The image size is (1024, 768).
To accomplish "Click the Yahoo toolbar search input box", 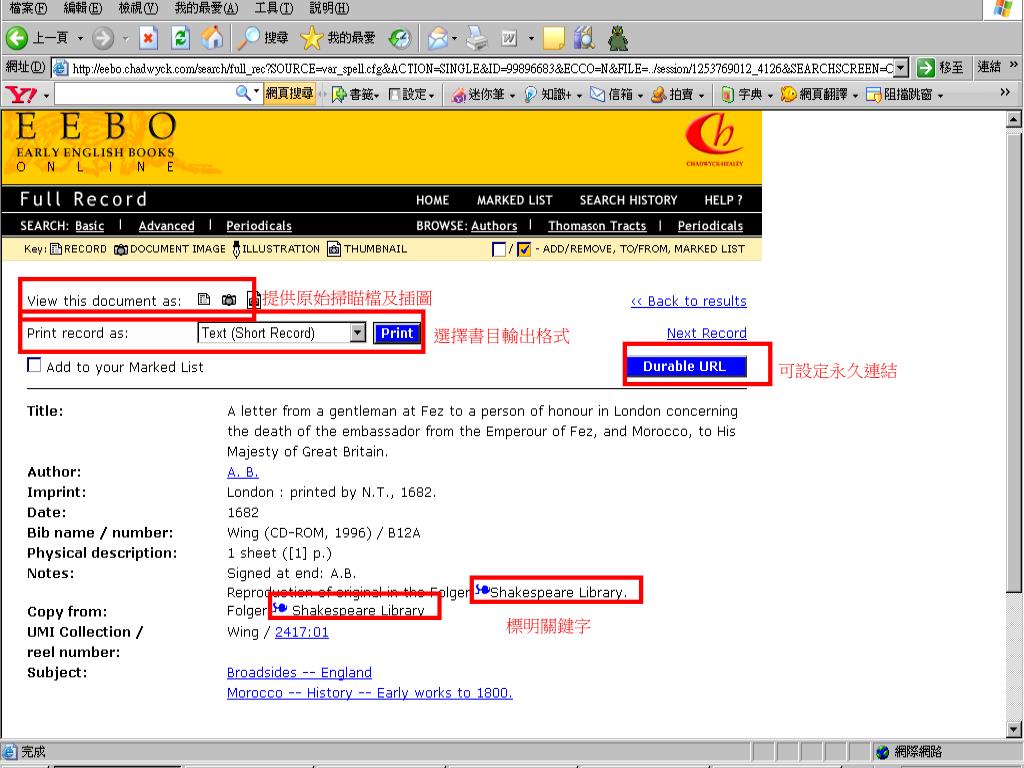I will pos(144,95).
